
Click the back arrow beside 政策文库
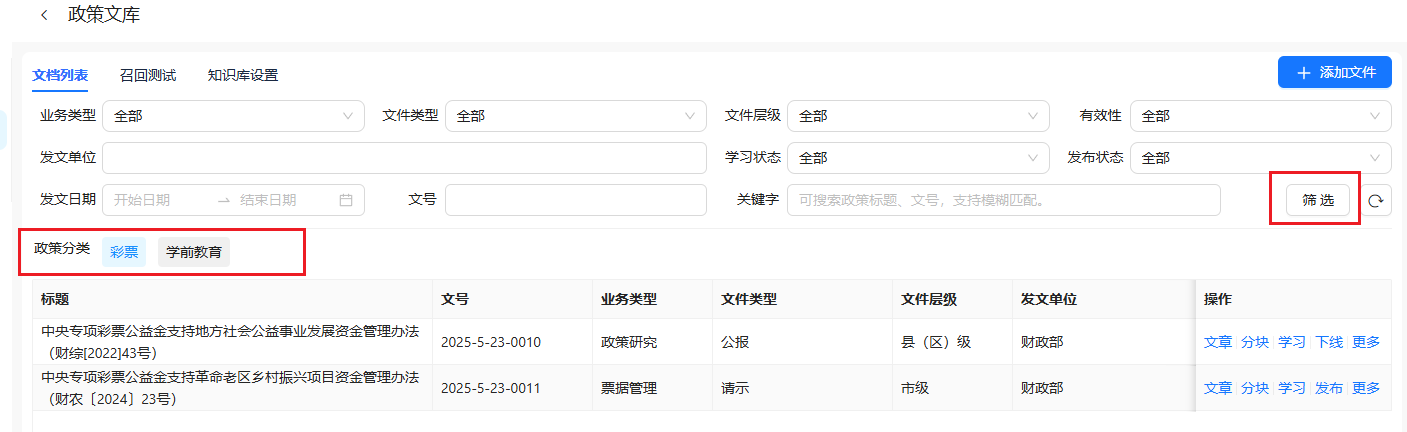(44, 15)
